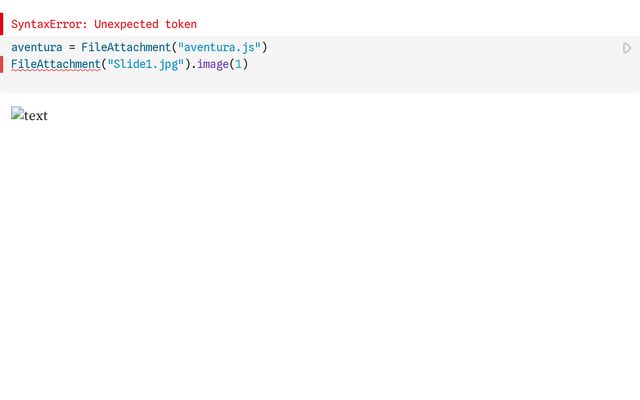
Task: Run the cell with the play icon
Action: (x=627, y=48)
